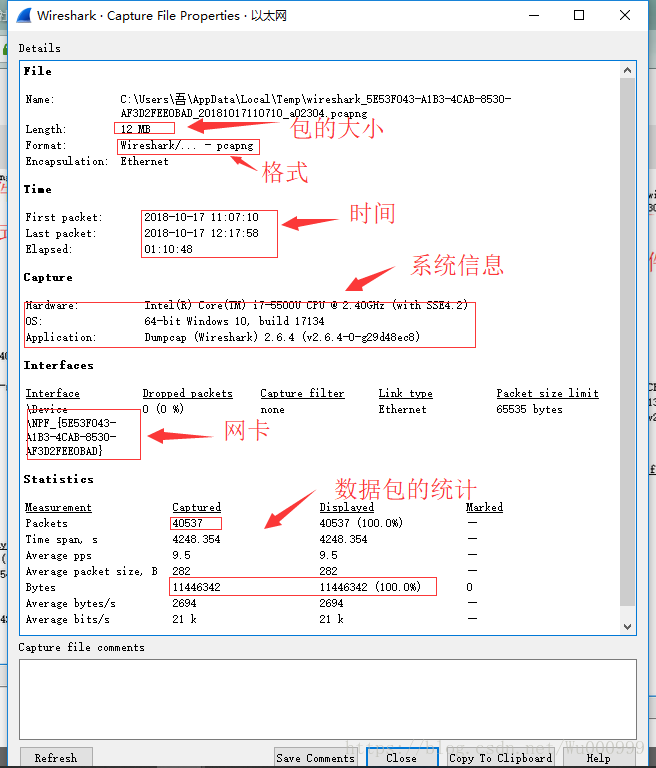This screenshot has height=768, width=656.
Task: Click inside the Capture file comments box
Action: point(328,699)
